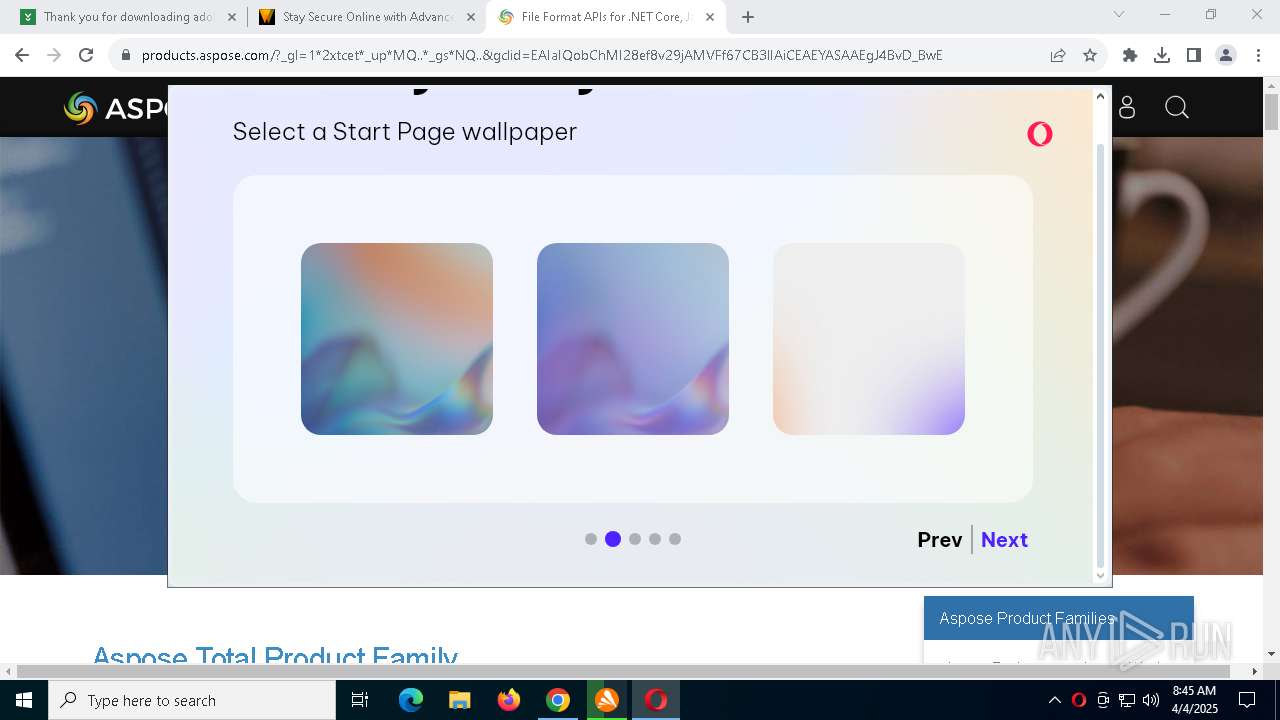This screenshot has height=720, width=1280.
Task: Click the Next link in wizard
Action: (1004, 539)
